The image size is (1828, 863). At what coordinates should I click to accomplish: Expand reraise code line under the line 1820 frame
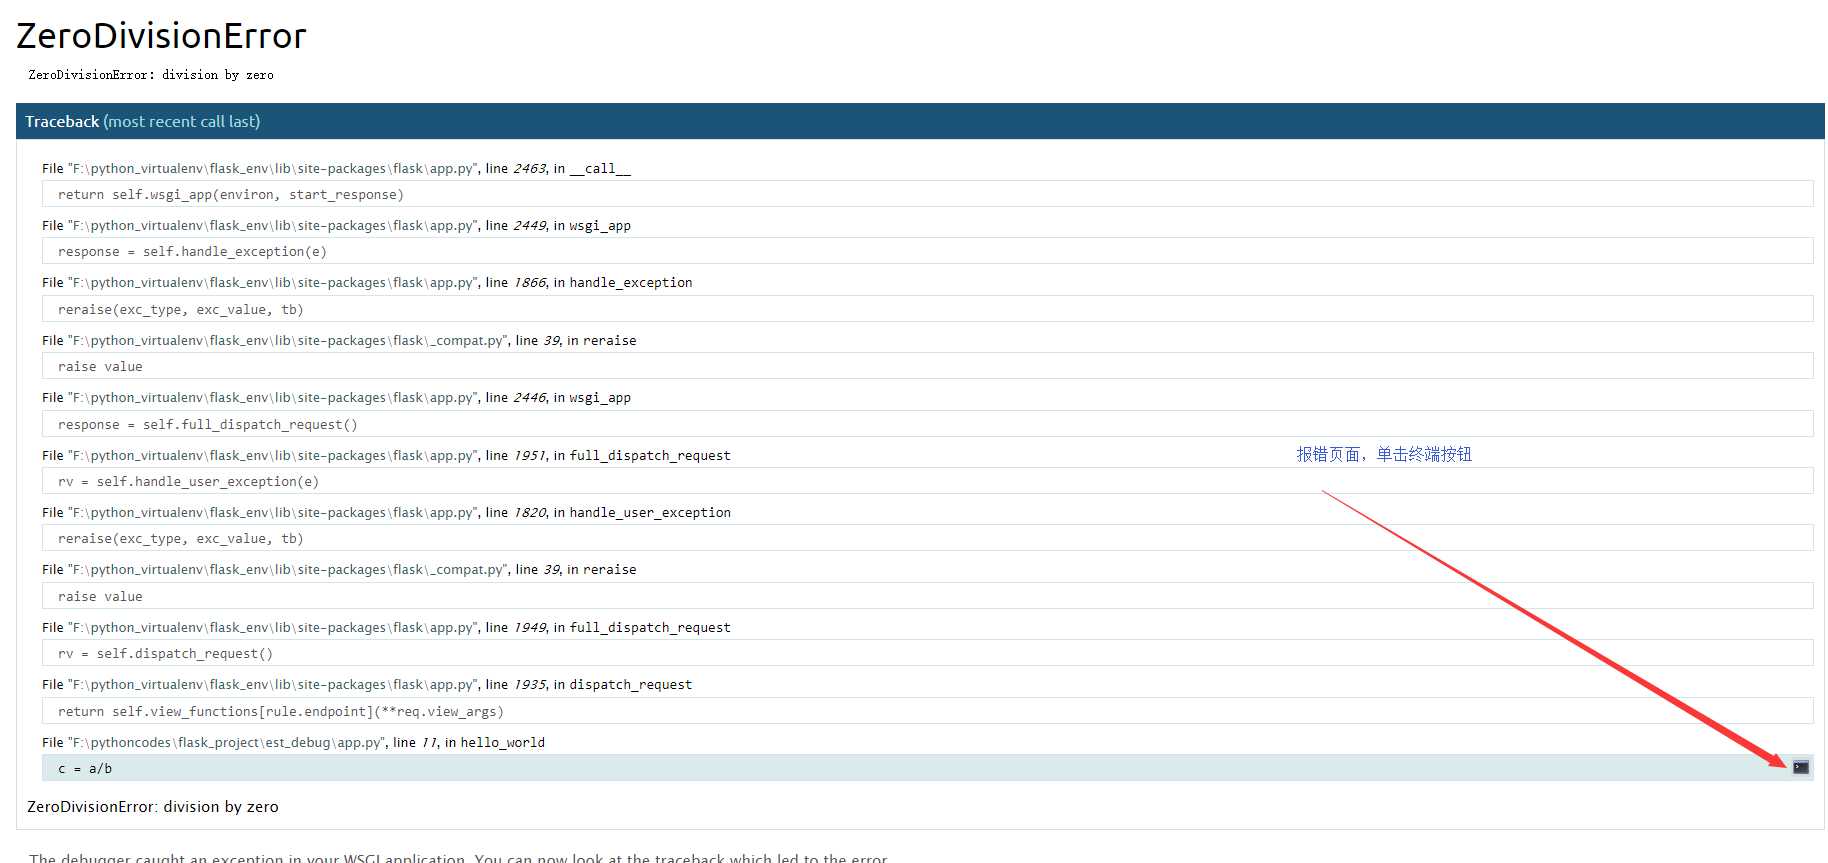tap(927, 538)
